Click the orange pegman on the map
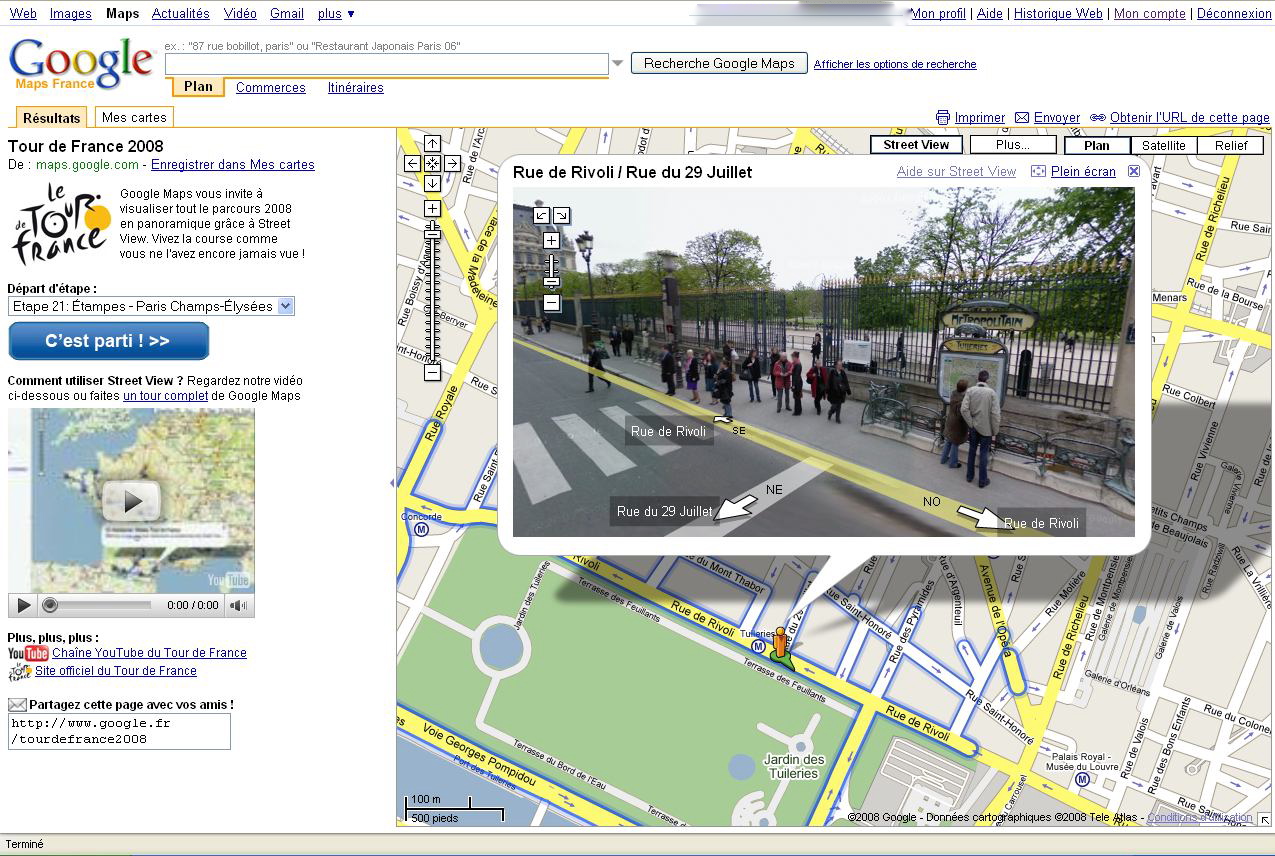 tap(781, 643)
